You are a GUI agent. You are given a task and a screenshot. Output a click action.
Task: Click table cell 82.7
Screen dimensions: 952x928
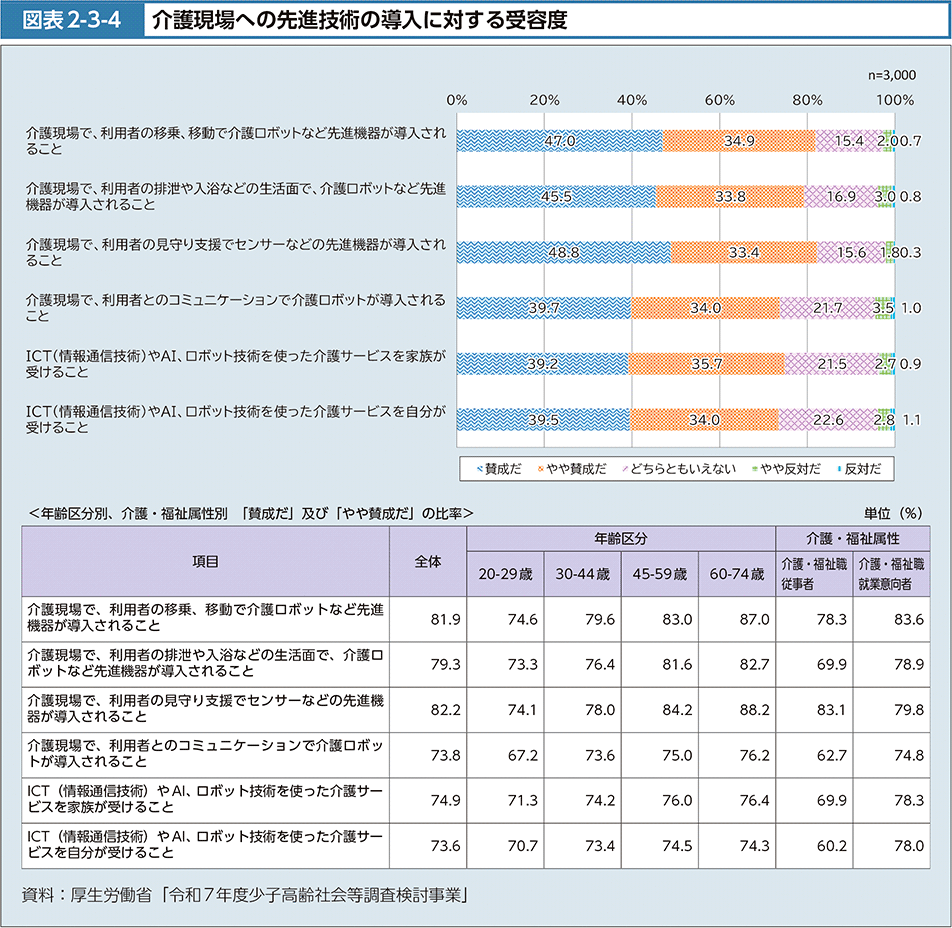tap(754, 664)
